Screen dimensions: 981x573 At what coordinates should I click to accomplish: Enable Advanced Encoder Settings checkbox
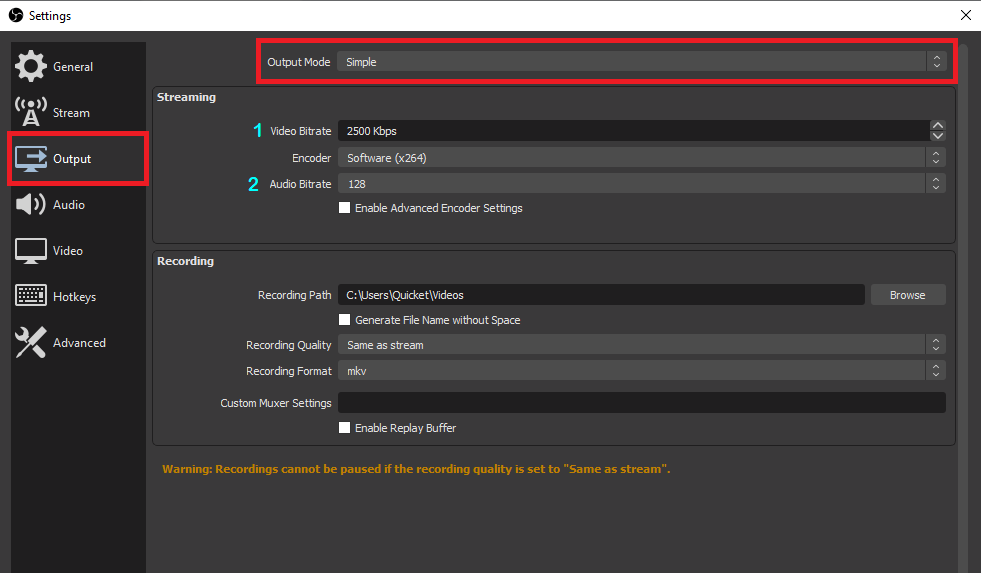[x=344, y=208]
